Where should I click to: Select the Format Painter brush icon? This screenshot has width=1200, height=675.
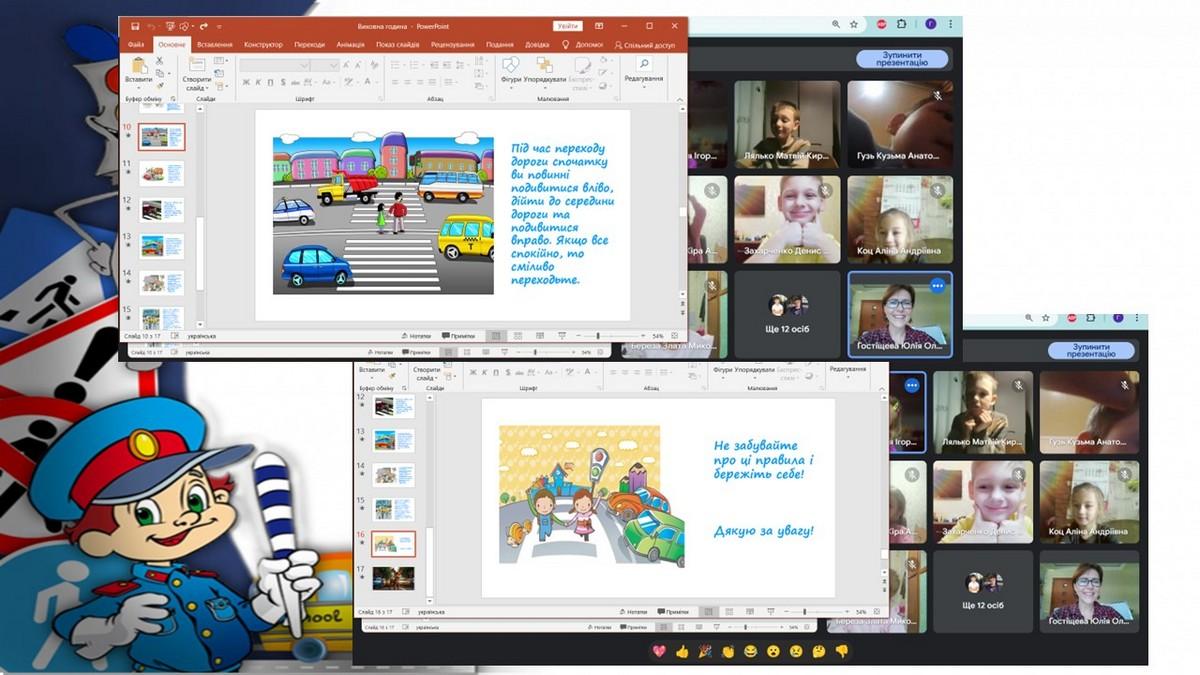159,85
